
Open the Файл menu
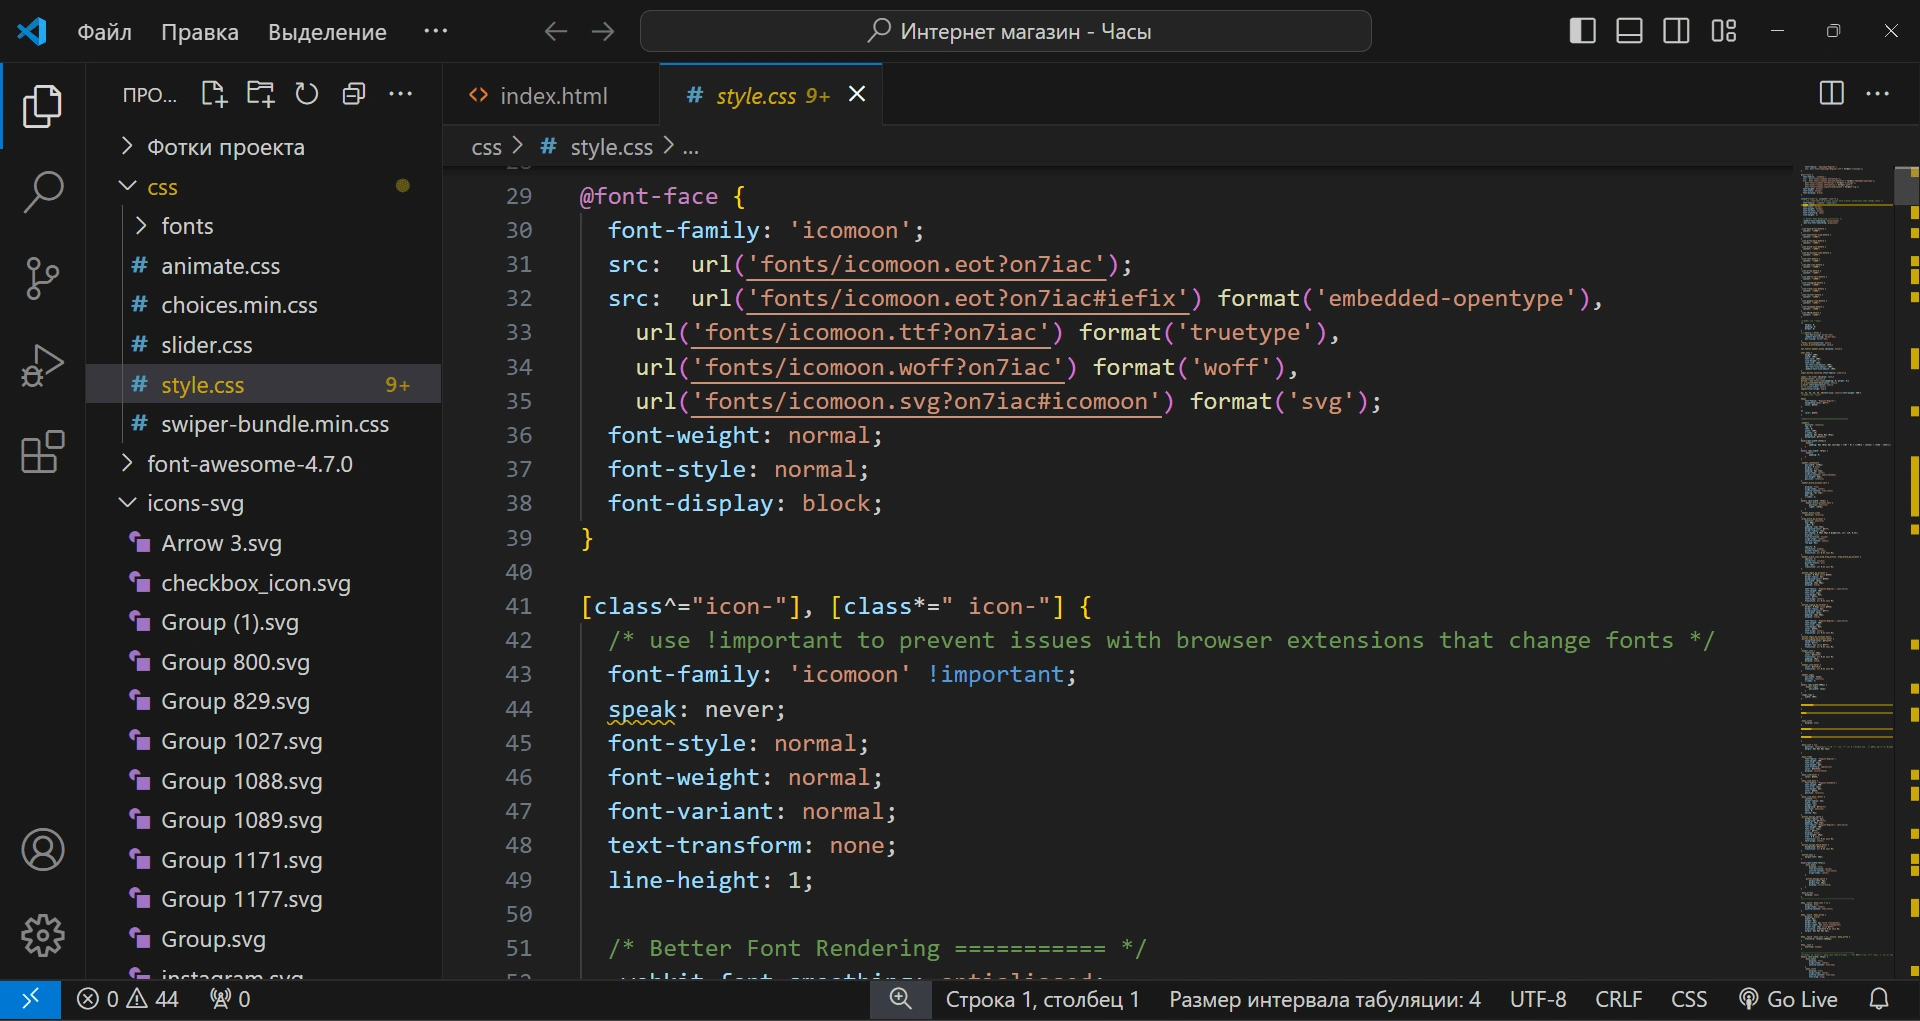104,31
